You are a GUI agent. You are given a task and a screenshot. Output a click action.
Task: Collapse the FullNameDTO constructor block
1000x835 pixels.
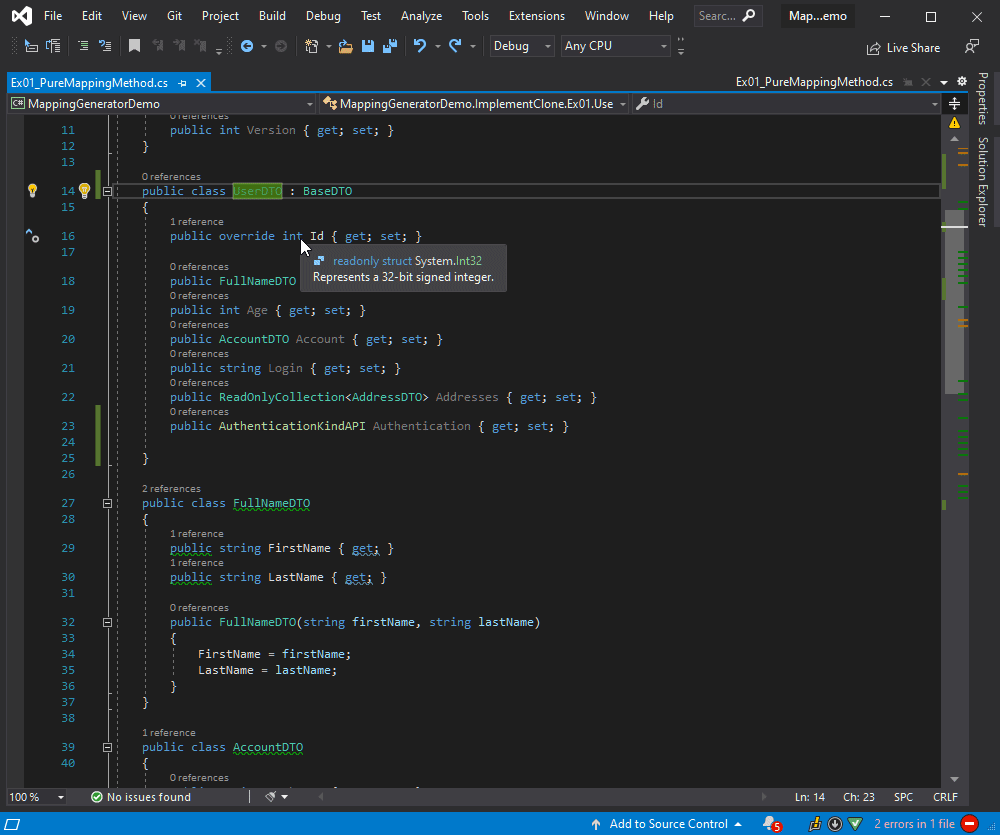[x=108, y=622]
